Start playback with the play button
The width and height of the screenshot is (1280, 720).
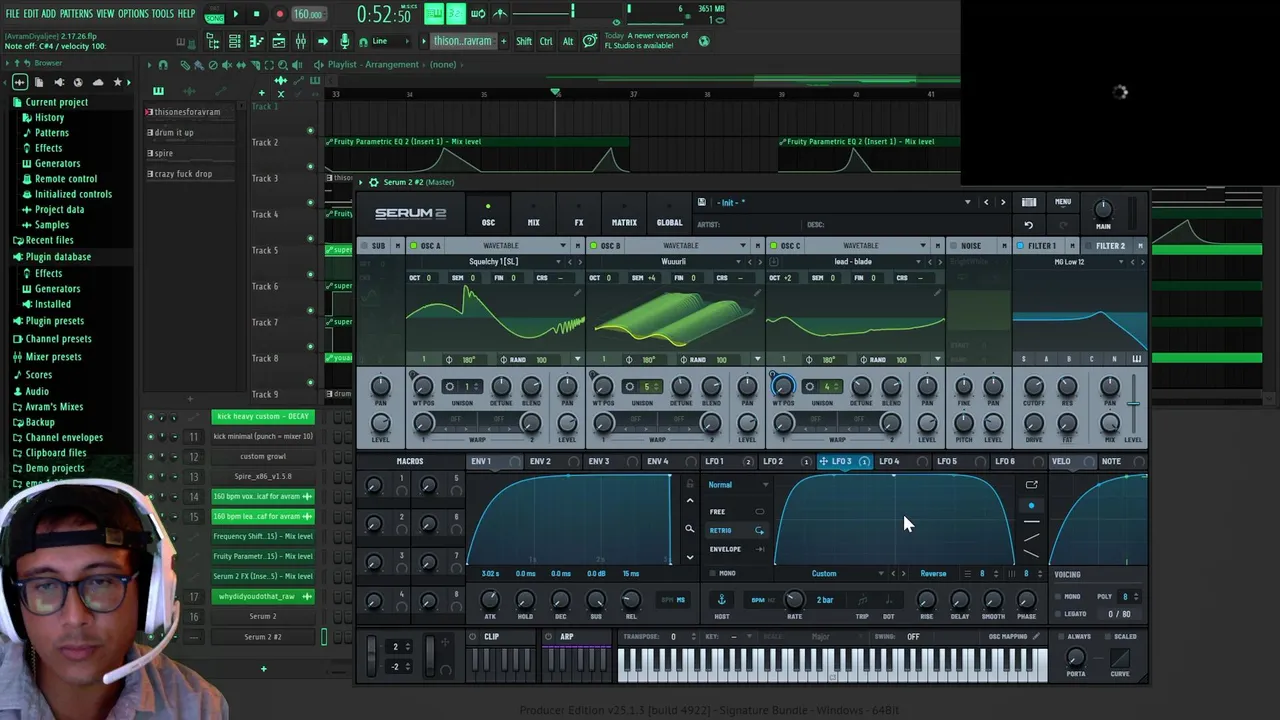pos(235,14)
